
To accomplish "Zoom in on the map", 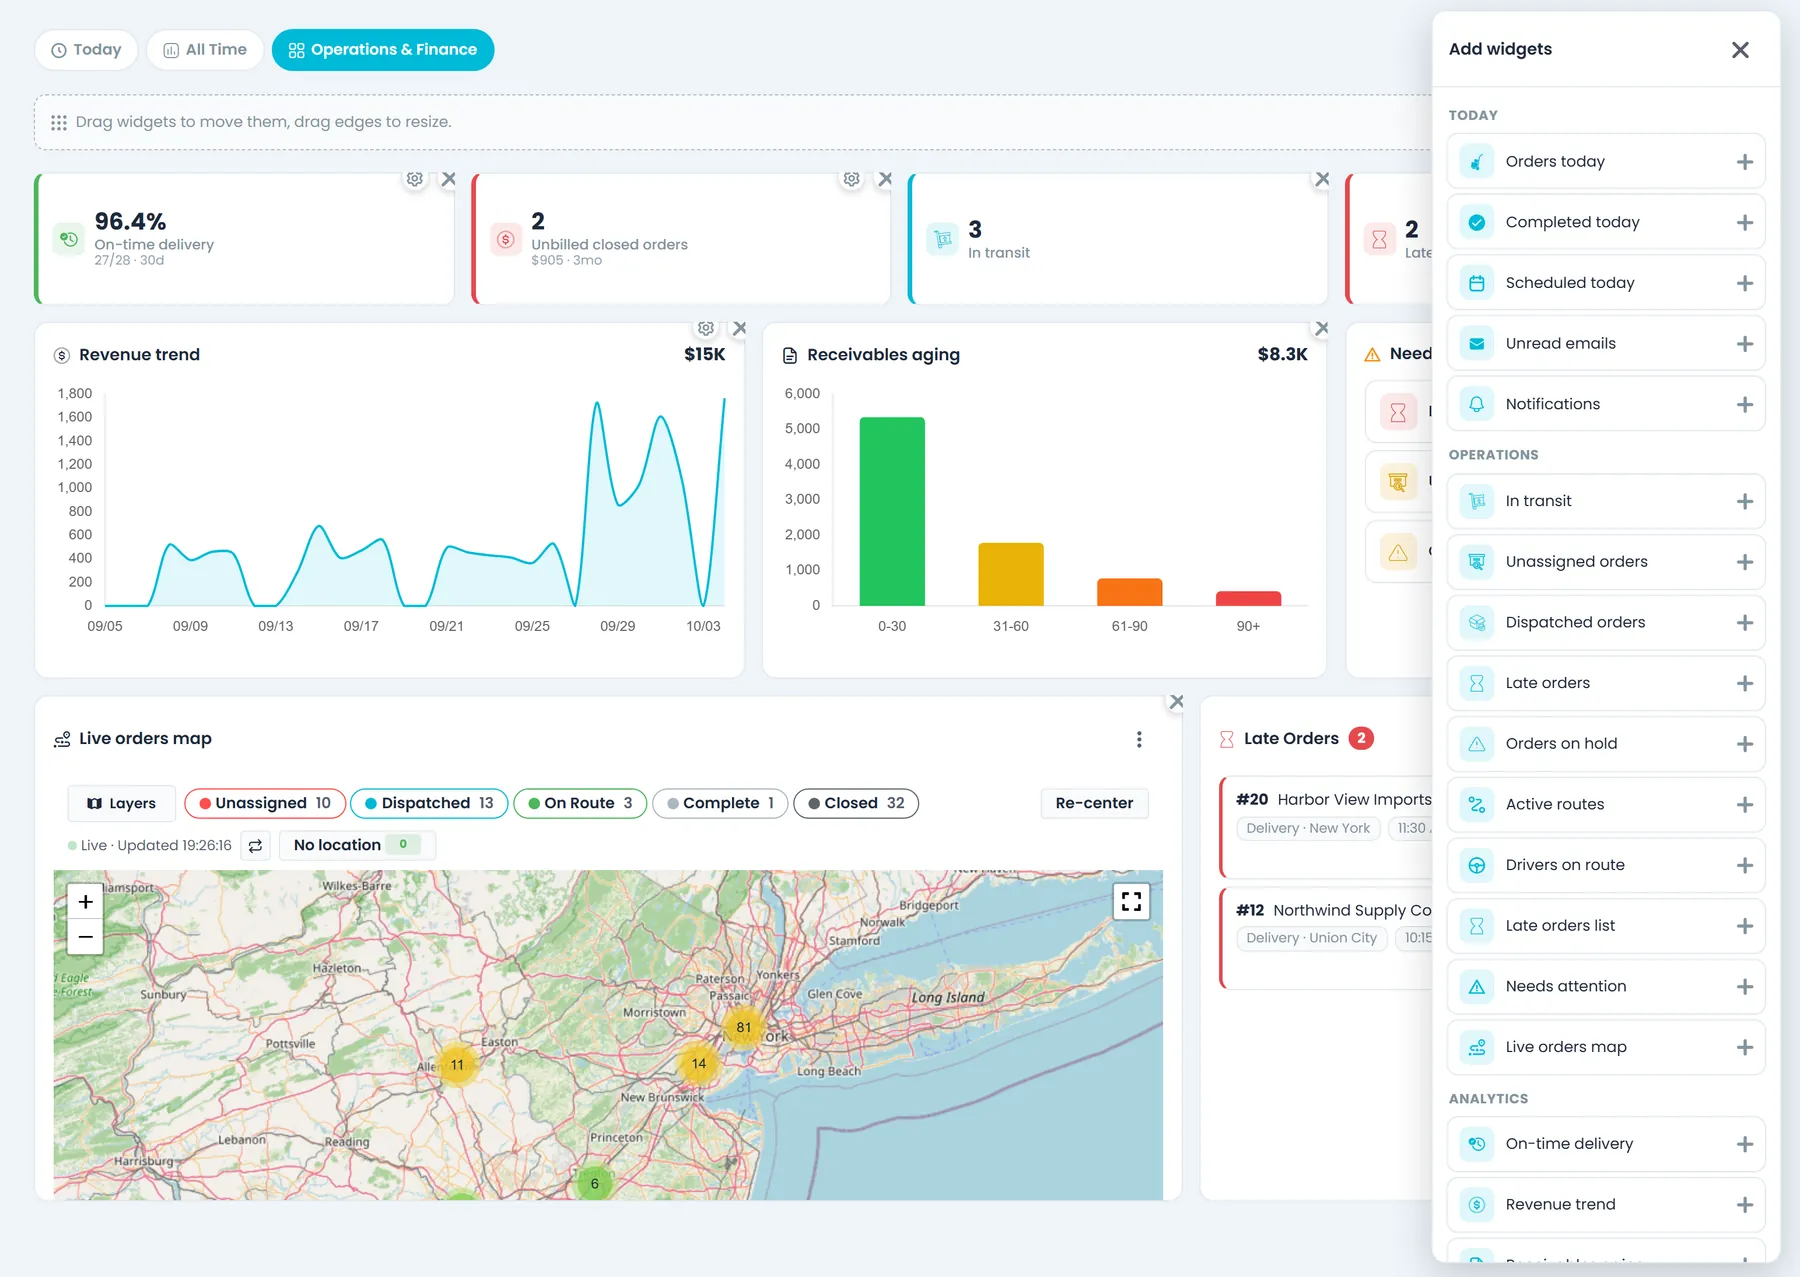I will pyautogui.click(x=86, y=902).
